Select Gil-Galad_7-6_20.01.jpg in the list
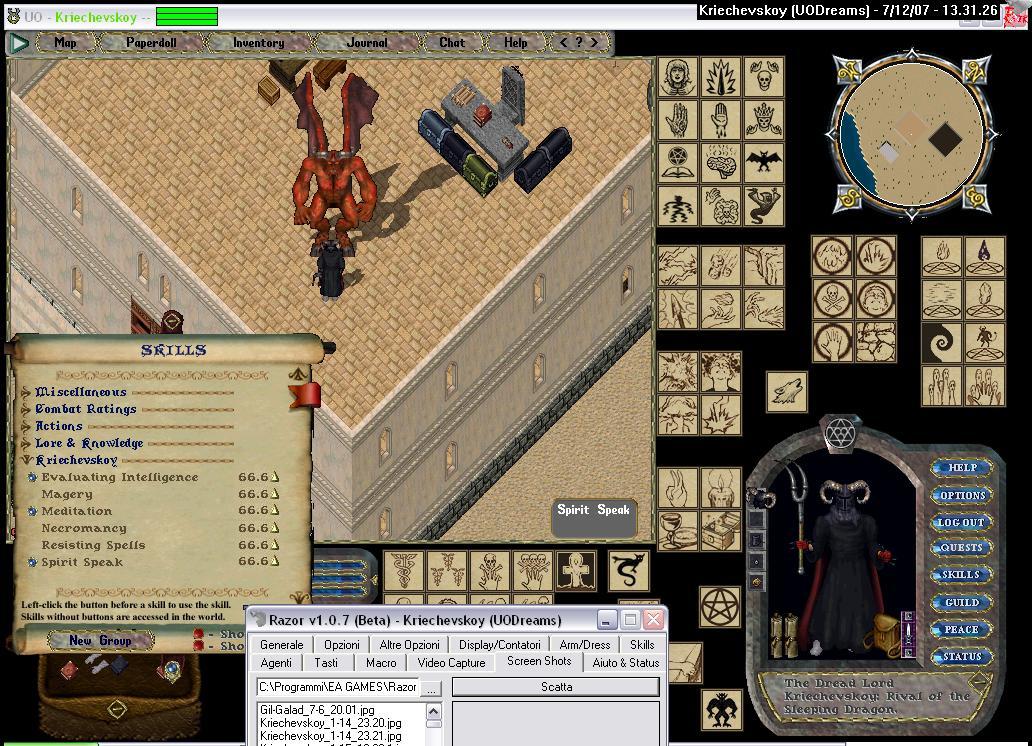The image size is (1032, 746). tap(317, 710)
